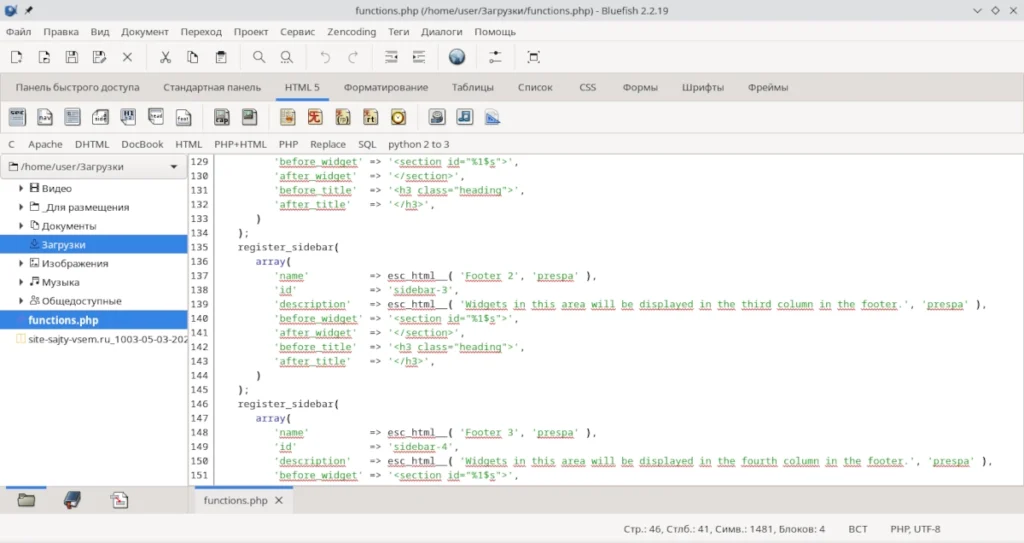Screen dimensions: 1024x543
Task: Save the current file via floppy icon
Action: pyautogui.click(x=72, y=58)
